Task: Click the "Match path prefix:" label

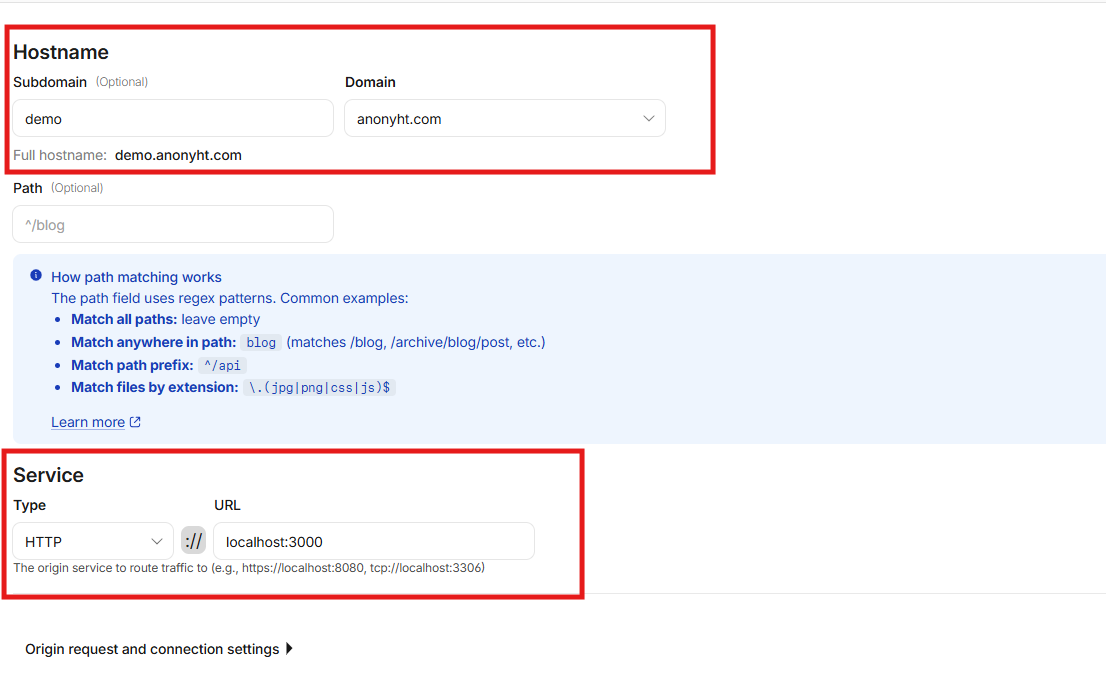Action: pyautogui.click(x=132, y=365)
